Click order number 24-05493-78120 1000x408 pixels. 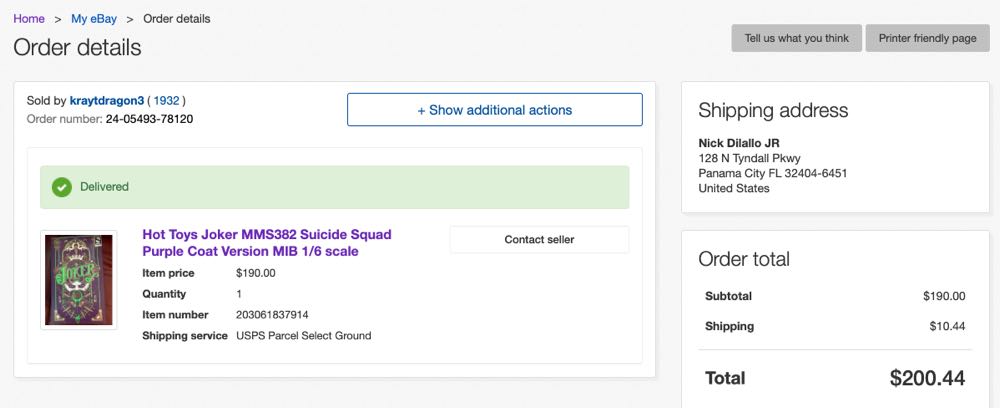coord(149,119)
